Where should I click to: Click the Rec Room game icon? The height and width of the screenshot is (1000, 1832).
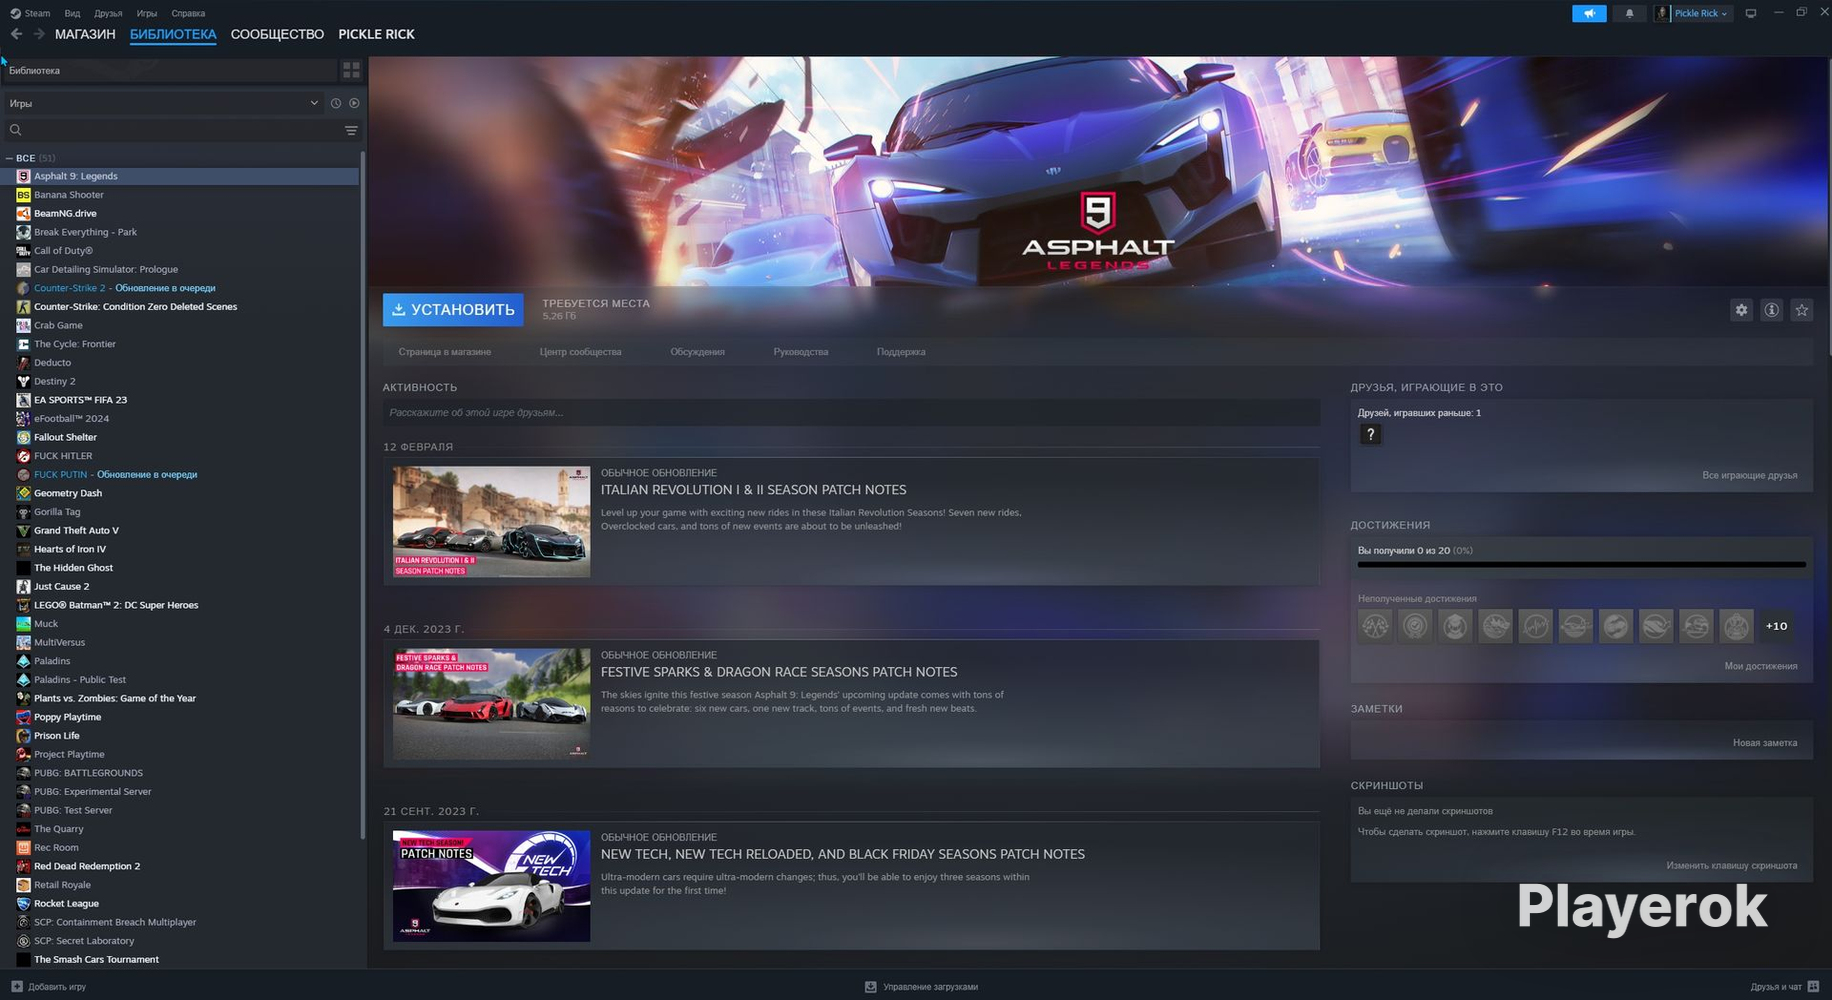(x=23, y=847)
